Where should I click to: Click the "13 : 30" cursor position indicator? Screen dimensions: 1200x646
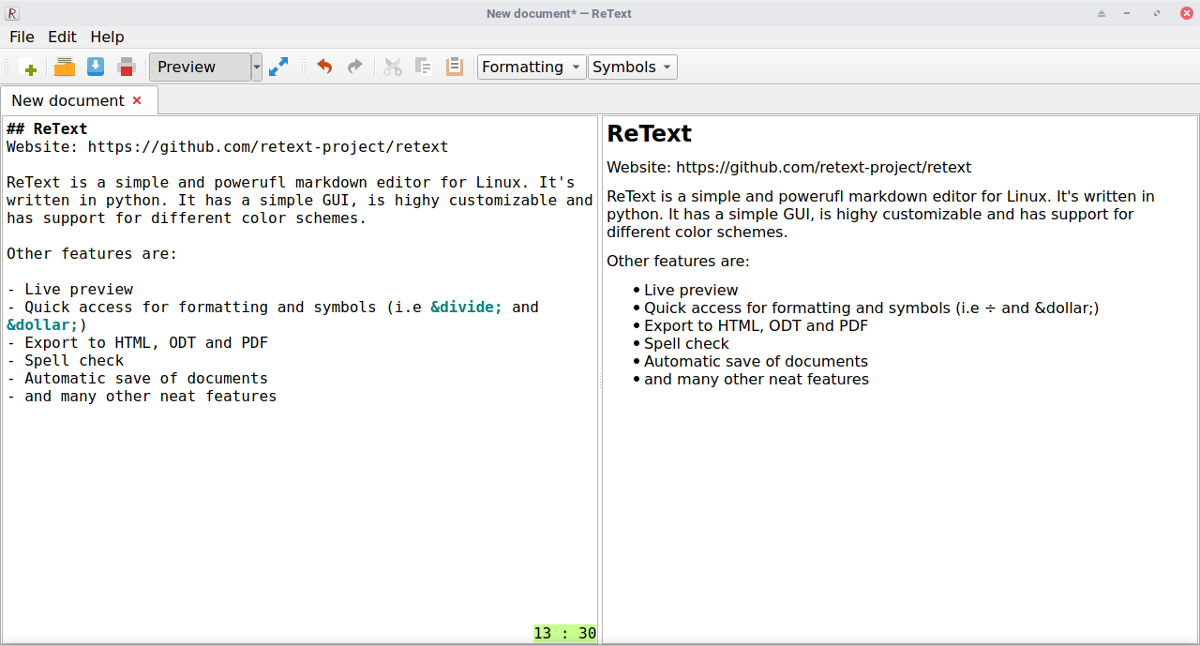click(565, 633)
